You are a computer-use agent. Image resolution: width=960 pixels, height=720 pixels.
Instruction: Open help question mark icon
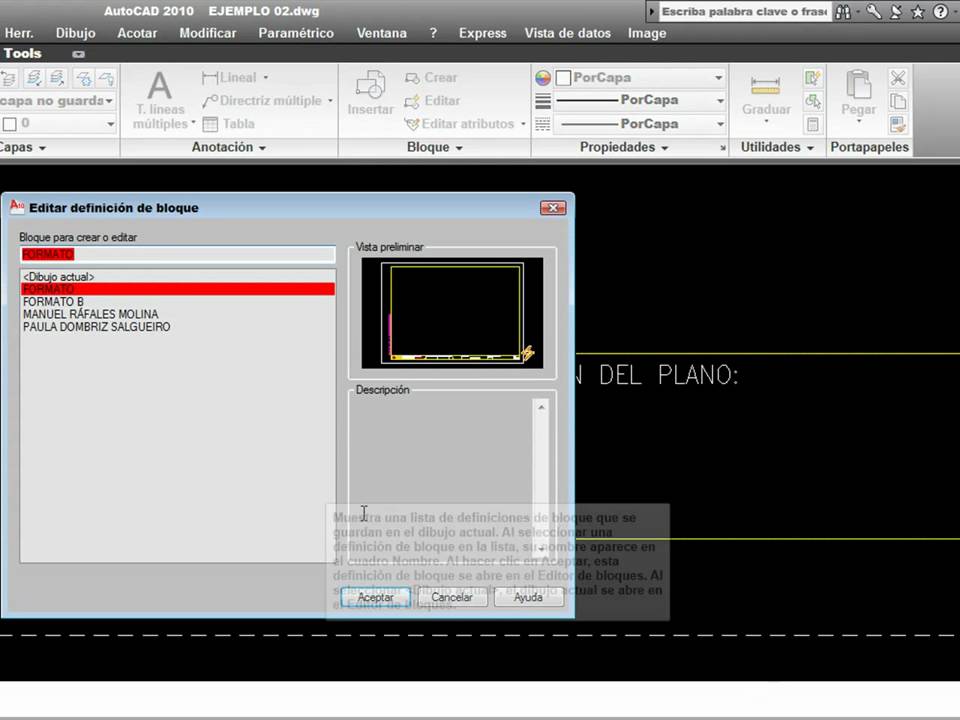[x=940, y=12]
